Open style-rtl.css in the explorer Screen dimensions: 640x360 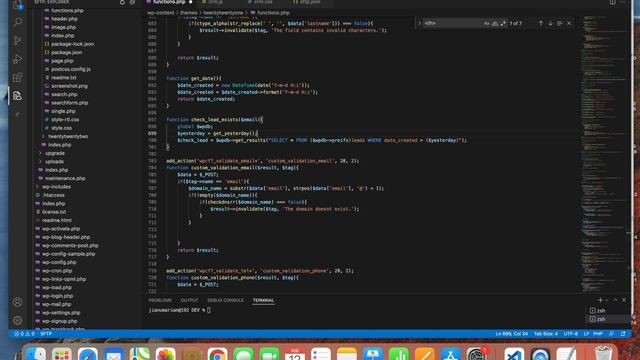click(x=65, y=120)
